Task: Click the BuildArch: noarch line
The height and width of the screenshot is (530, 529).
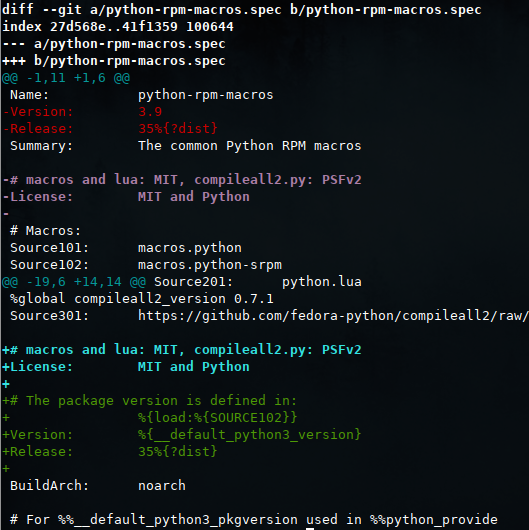Action: 98,485
